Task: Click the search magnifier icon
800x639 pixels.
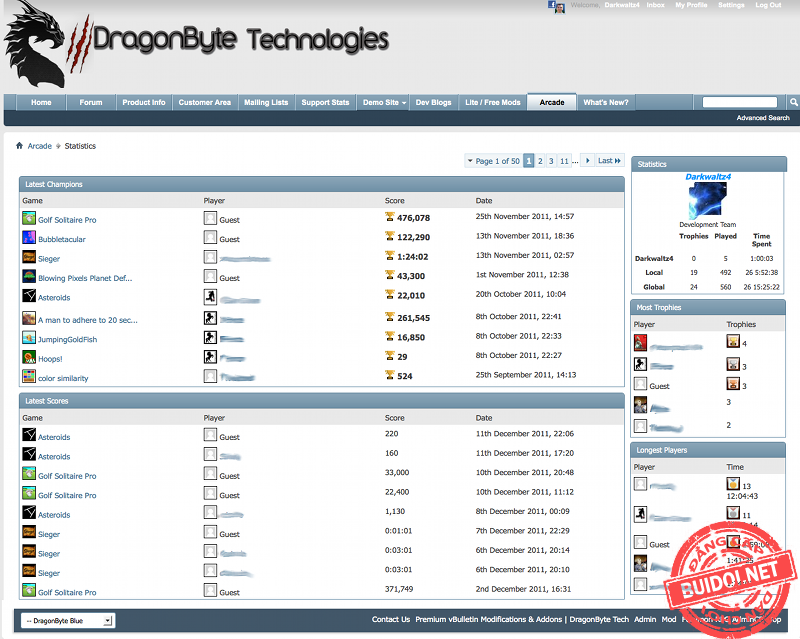Action: click(793, 102)
